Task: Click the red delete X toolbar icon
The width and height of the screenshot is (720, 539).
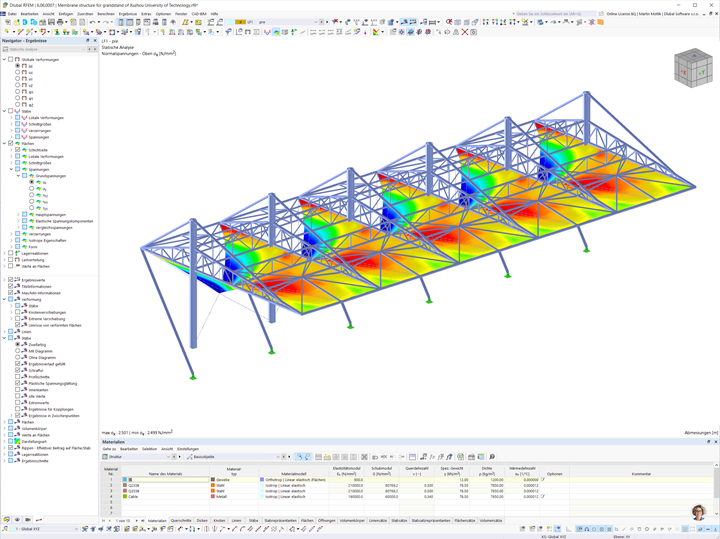Action: [x=465, y=32]
